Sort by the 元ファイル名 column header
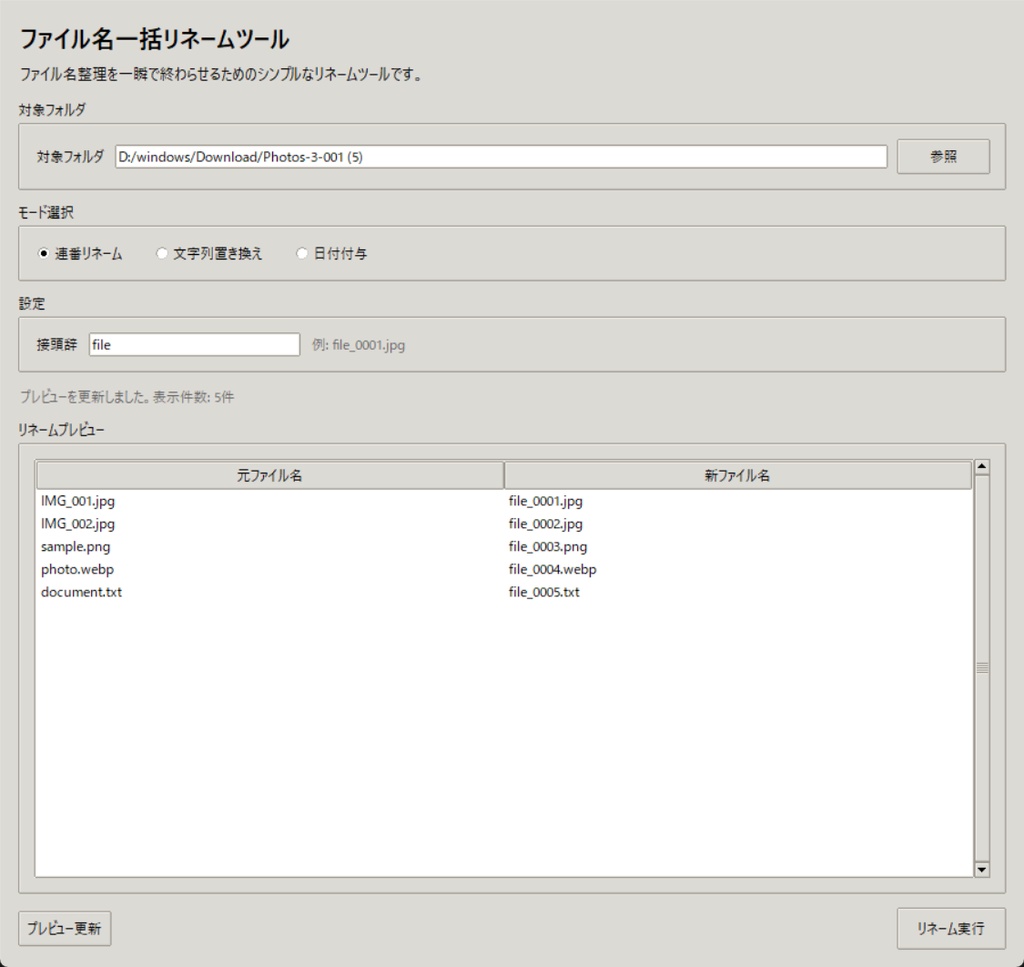The width and height of the screenshot is (1024, 967). click(x=270, y=474)
